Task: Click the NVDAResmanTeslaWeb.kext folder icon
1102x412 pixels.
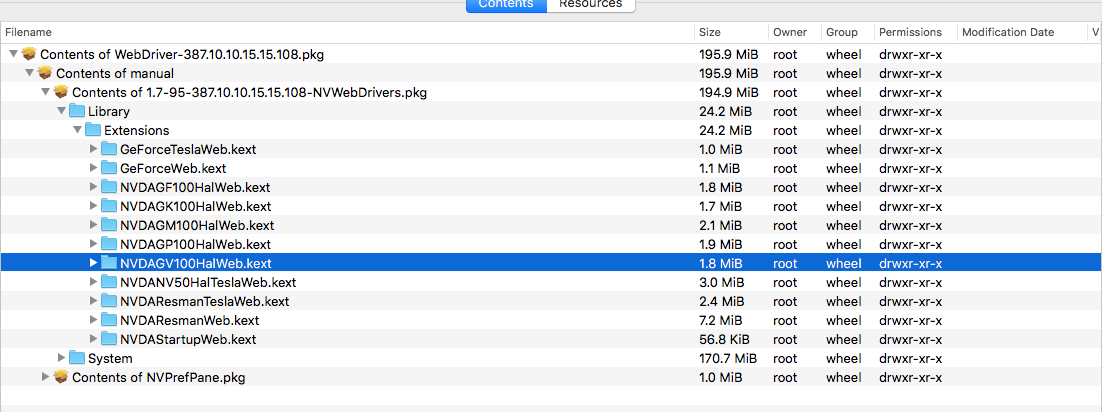Action: 109,301
